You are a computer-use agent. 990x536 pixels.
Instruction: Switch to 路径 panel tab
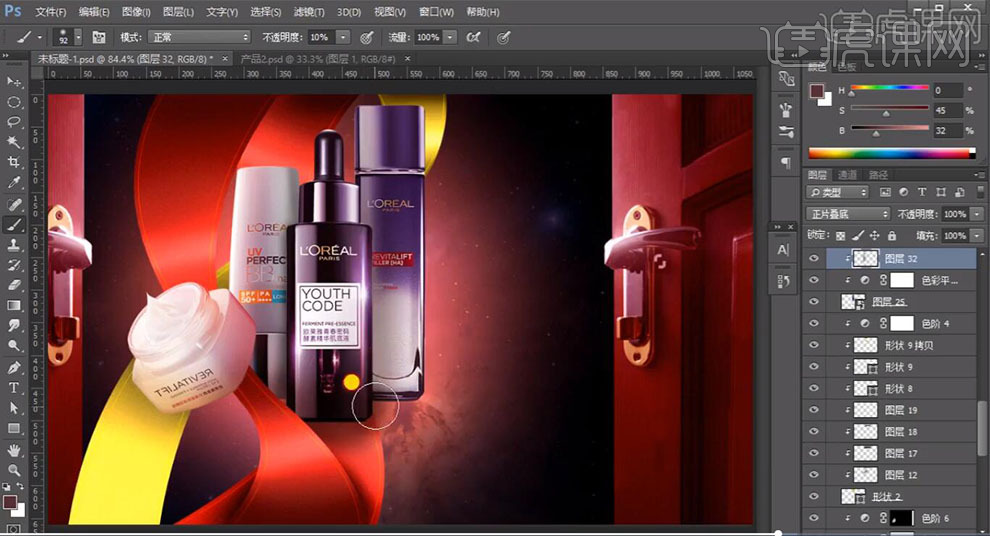click(x=878, y=175)
